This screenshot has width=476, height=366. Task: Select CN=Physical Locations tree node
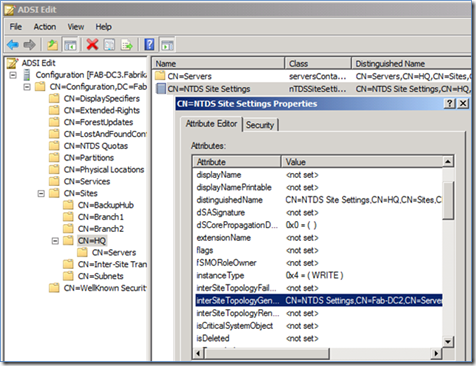click(x=104, y=169)
